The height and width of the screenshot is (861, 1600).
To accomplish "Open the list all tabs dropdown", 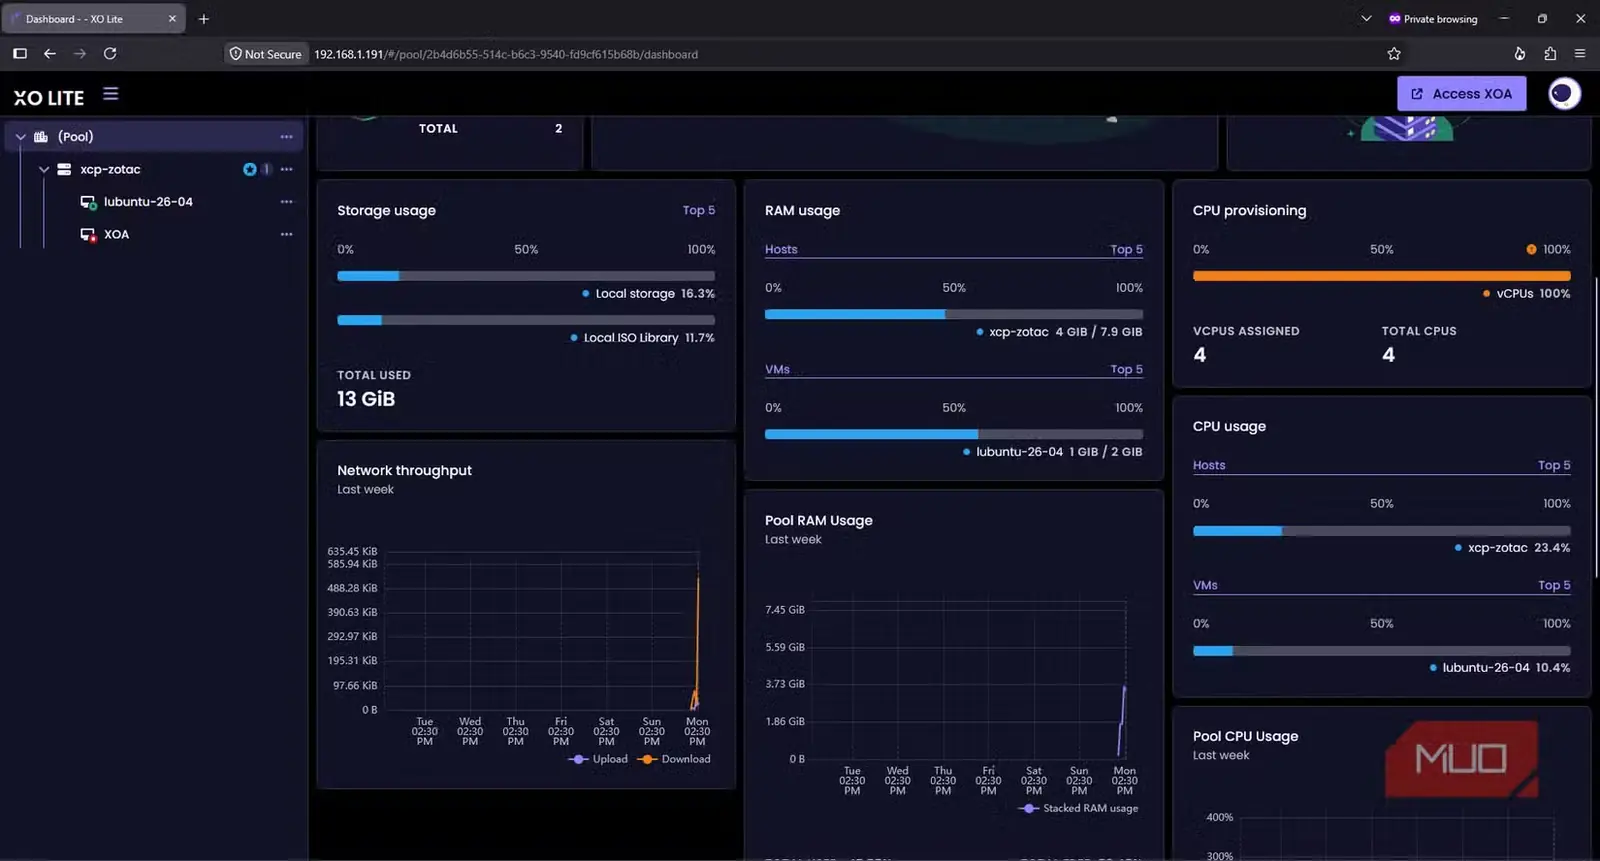I will pyautogui.click(x=1366, y=19).
